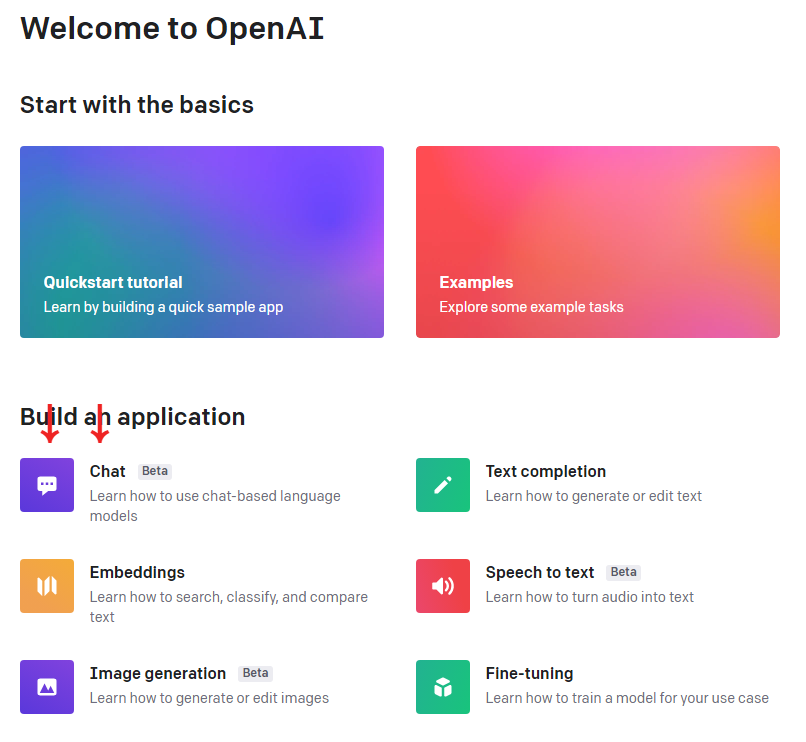
Task: Click 'Learn how to search, classify, and compare text'
Action: (x=229, y=607)
